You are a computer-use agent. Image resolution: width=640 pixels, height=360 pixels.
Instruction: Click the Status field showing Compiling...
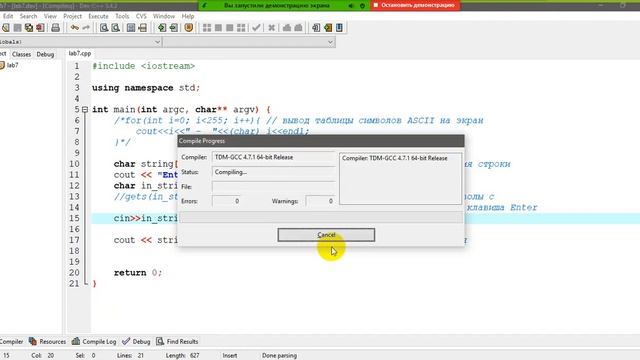pos(273,172)
